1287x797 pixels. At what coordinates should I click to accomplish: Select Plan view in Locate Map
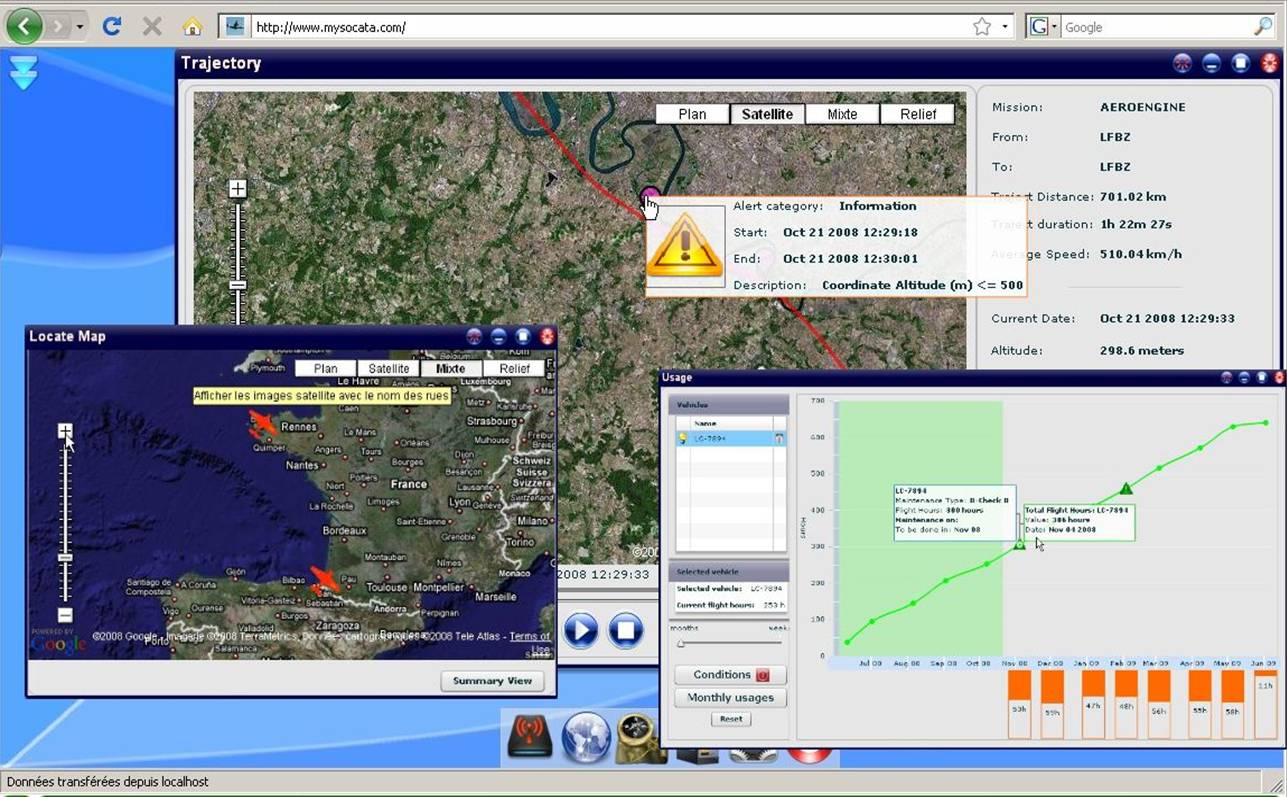(325, 369)
